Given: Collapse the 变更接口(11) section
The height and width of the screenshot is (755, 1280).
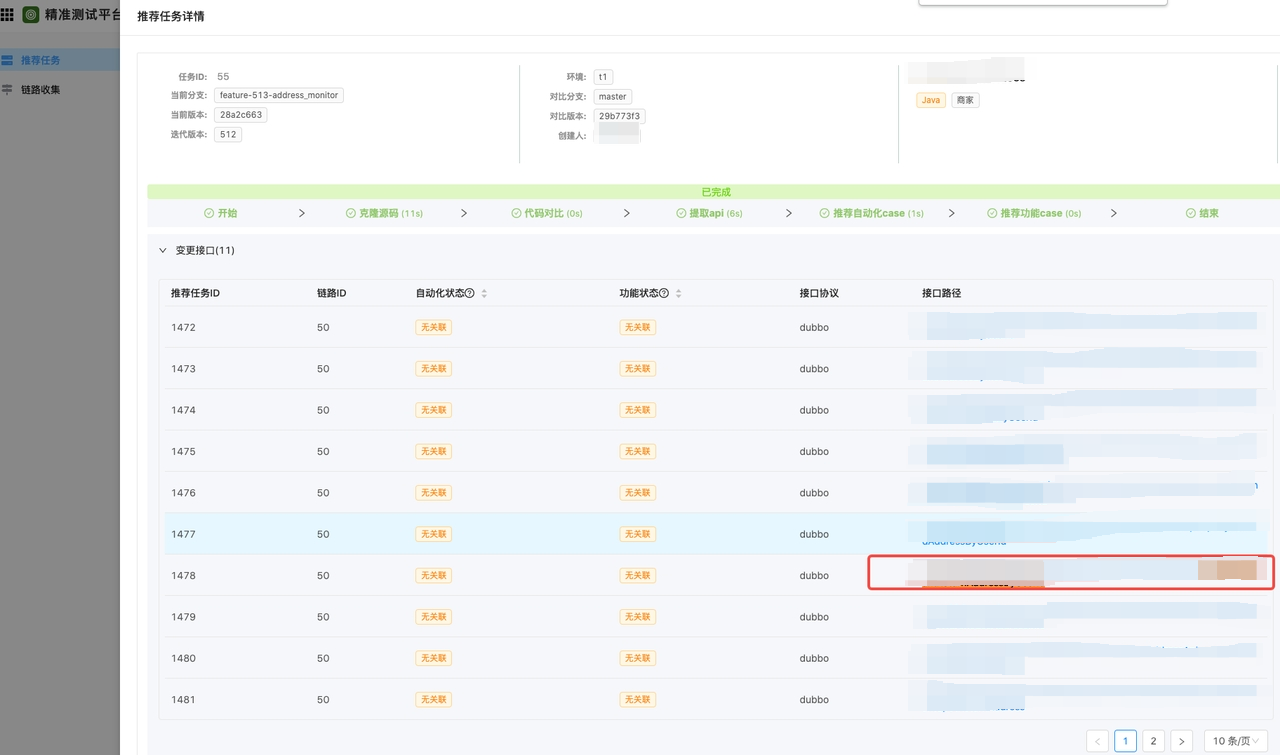Looking at the screenshot, I should click(163, 250).
